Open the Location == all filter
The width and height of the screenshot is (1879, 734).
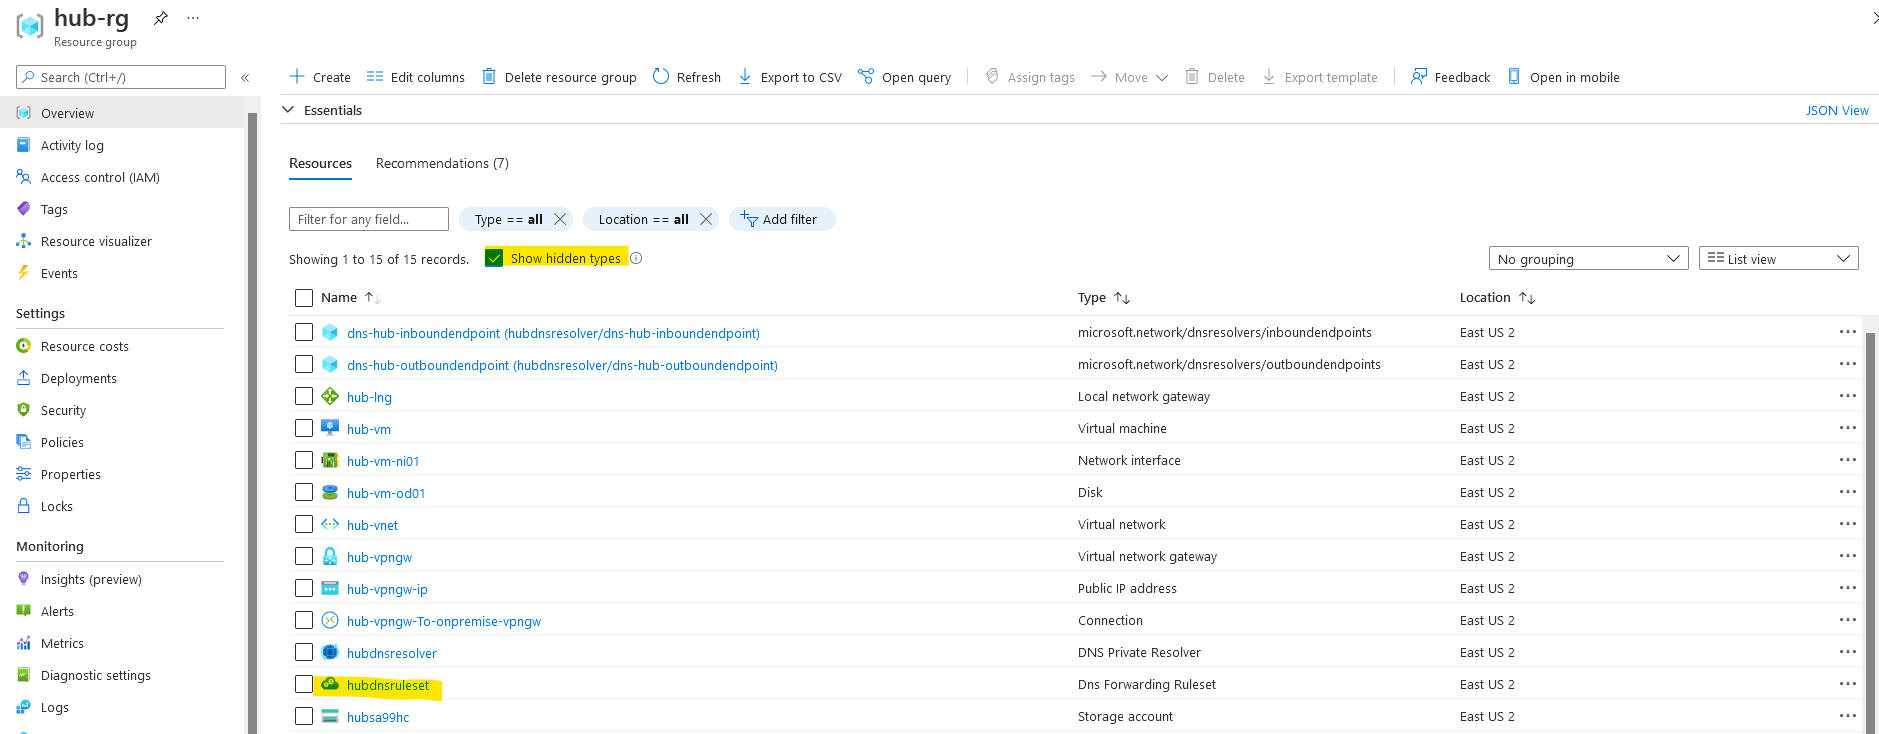643,219
